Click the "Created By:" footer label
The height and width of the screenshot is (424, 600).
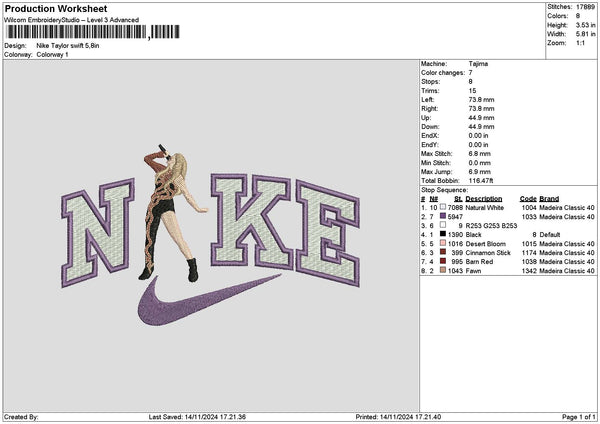pyautogui.click(x=21, y=417)
